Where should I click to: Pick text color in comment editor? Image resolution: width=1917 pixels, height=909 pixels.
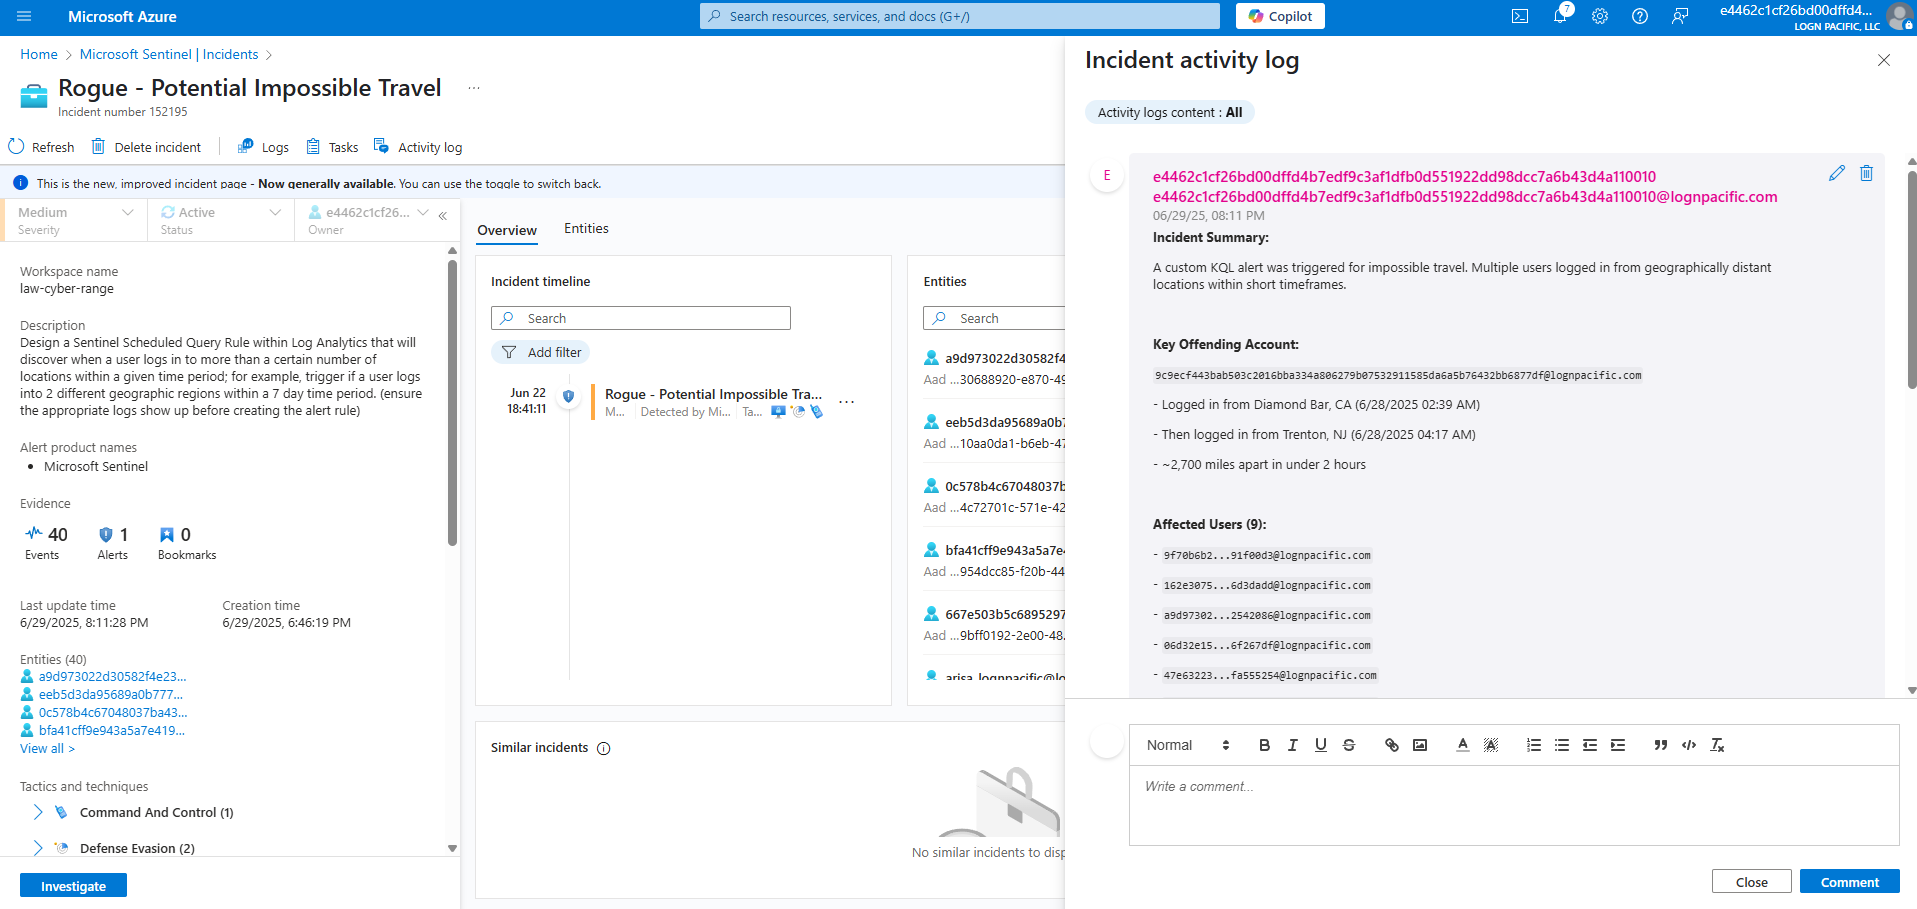(1462, 745)
